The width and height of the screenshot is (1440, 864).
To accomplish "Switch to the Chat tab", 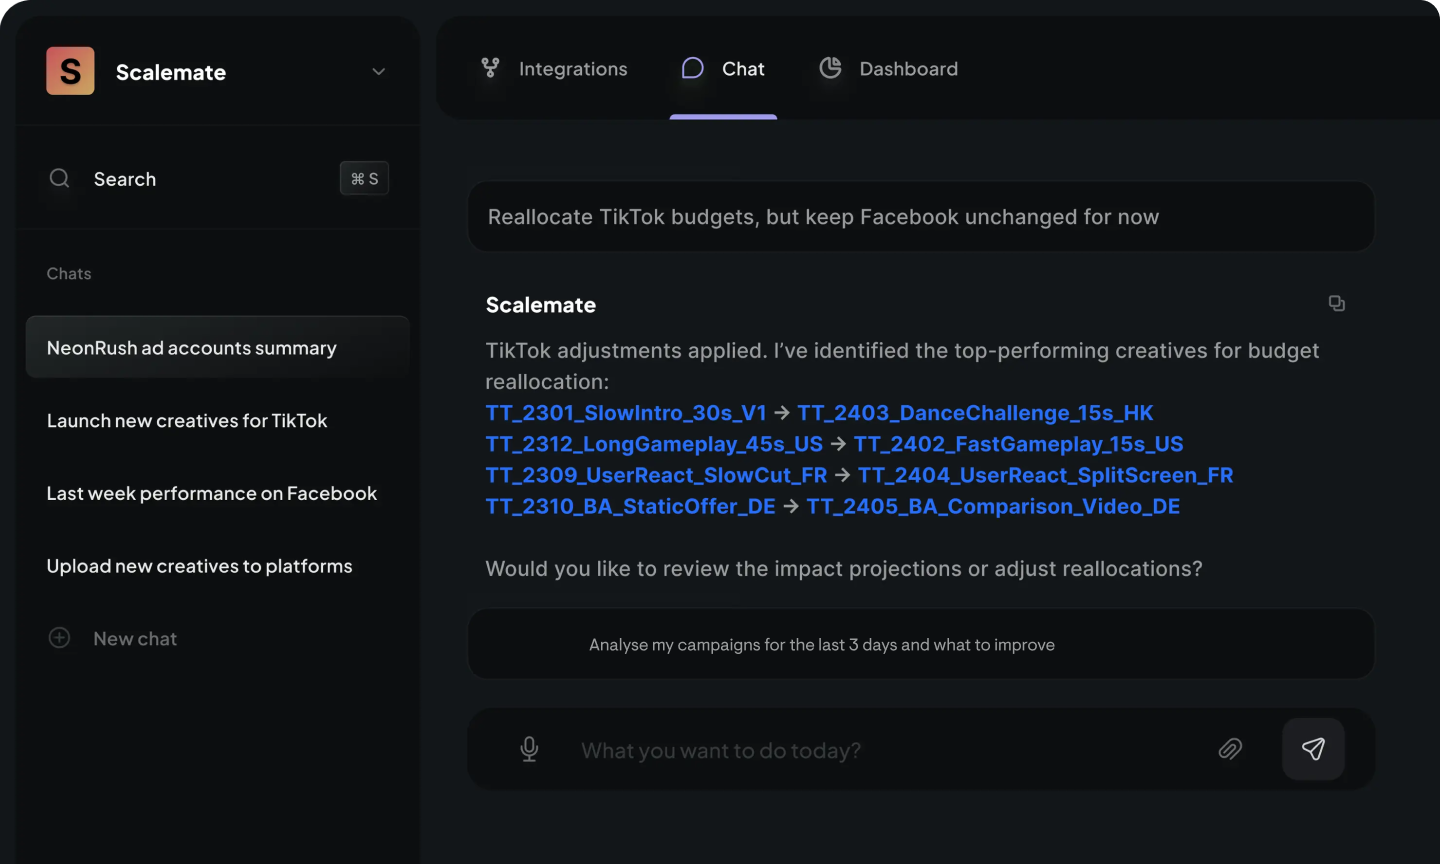I will click(x=723, y=68).
